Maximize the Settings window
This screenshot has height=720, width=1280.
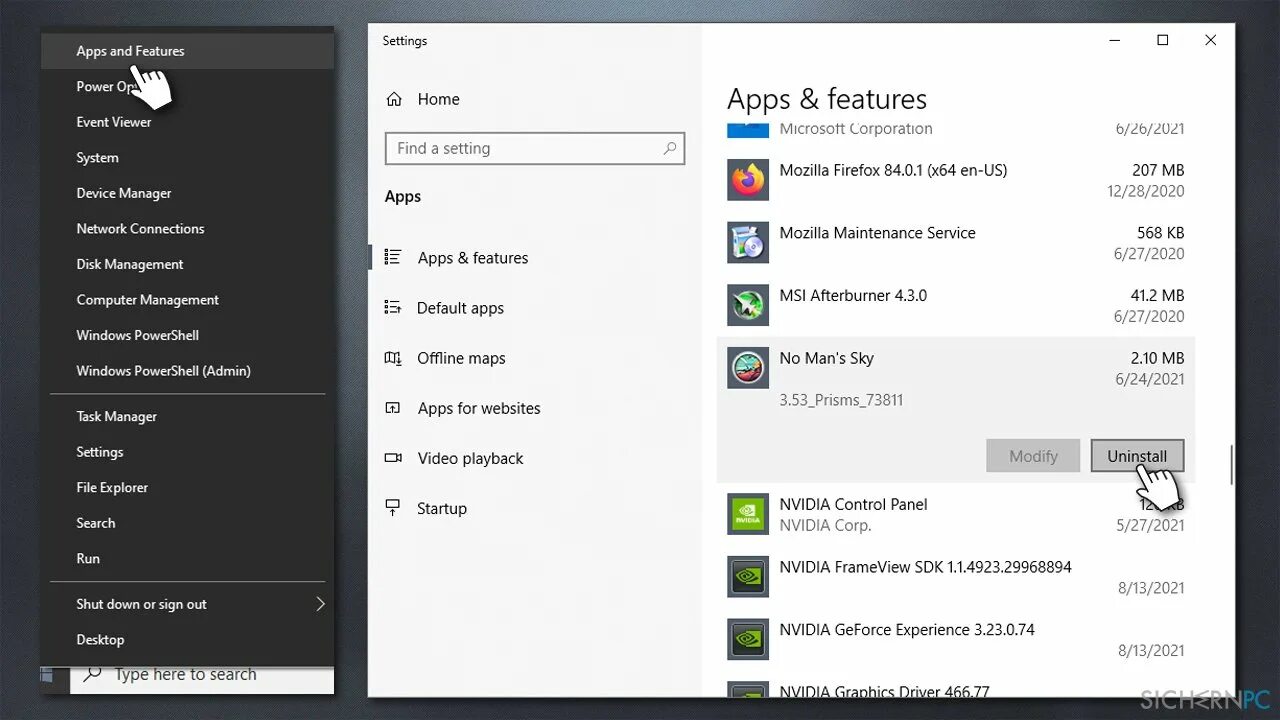coord(1162,40)
